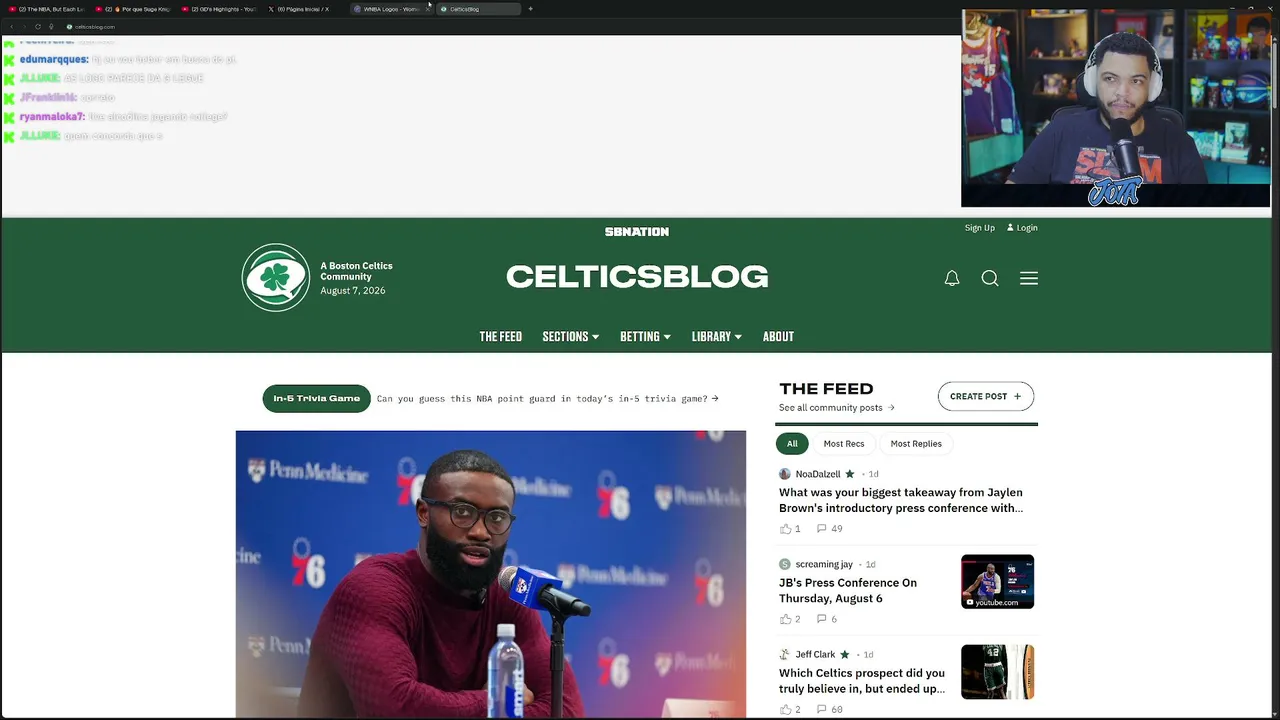
Task: Click the In-5 Trivia Game button
Action: 317,398
